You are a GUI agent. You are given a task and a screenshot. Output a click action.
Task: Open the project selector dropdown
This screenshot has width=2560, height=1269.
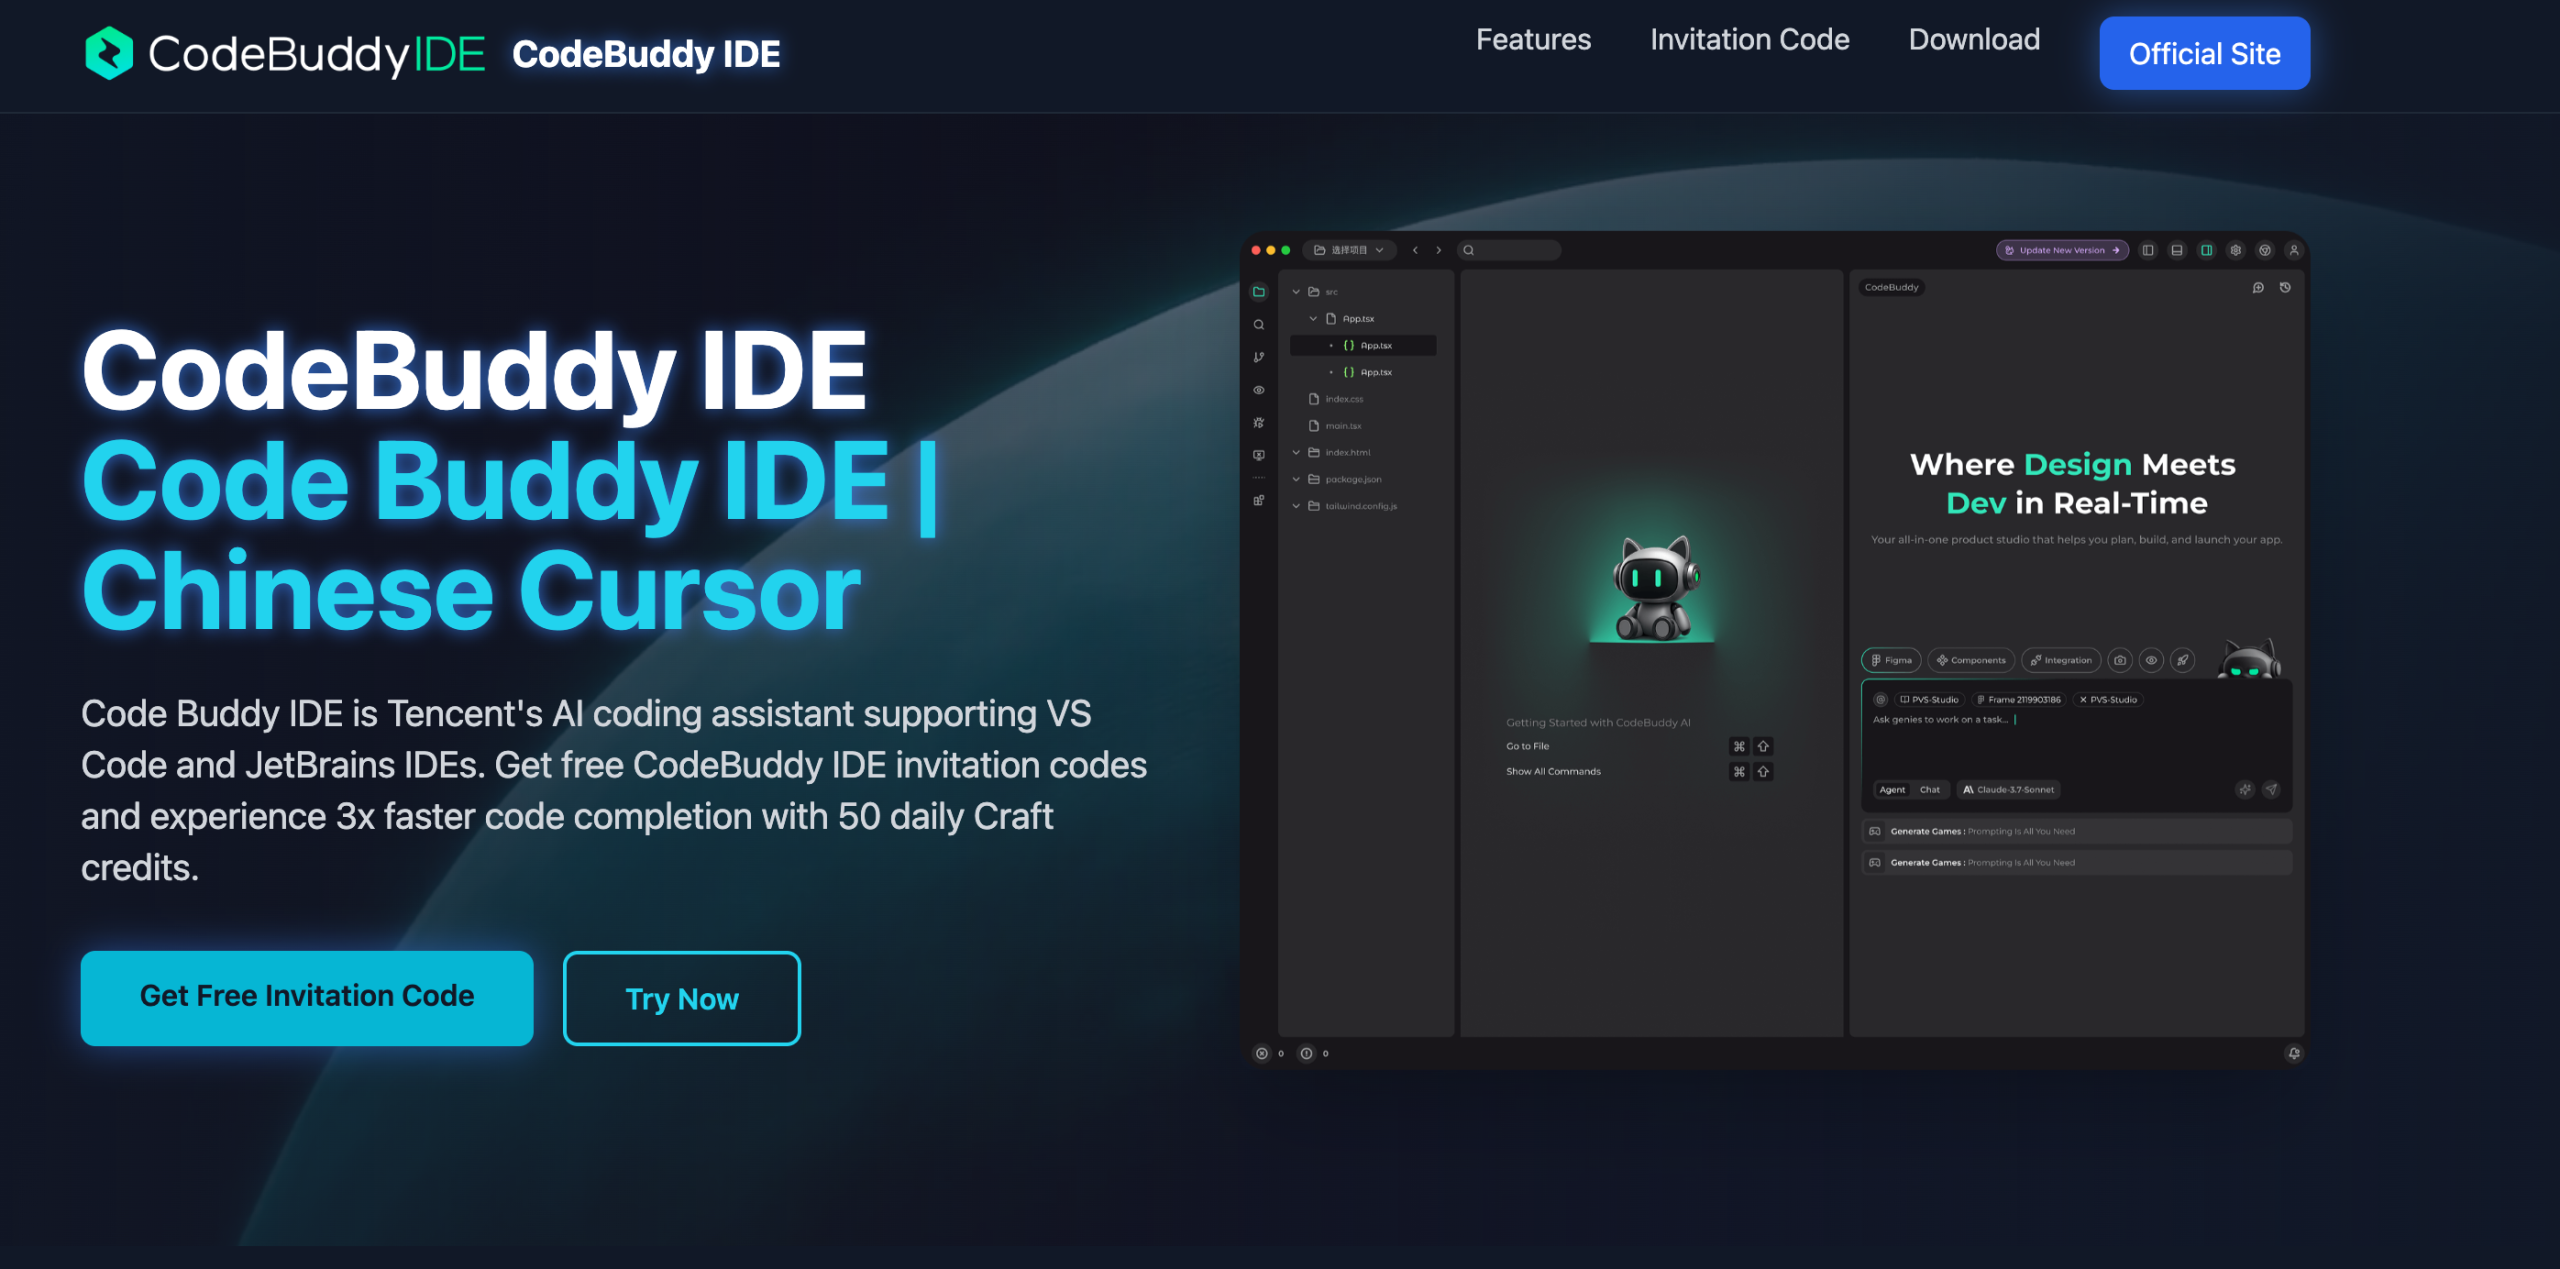(x=1349, y=250)
